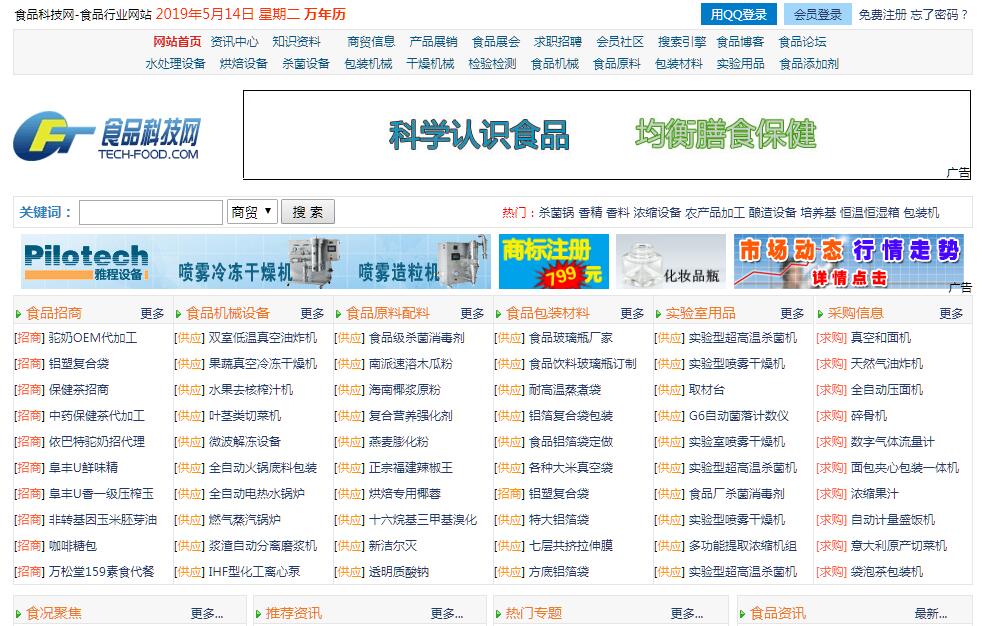Click the green arrow icon beside 食品机械设备
The image size is (986, 626).
pyautogui.click(x=179, y=313)
